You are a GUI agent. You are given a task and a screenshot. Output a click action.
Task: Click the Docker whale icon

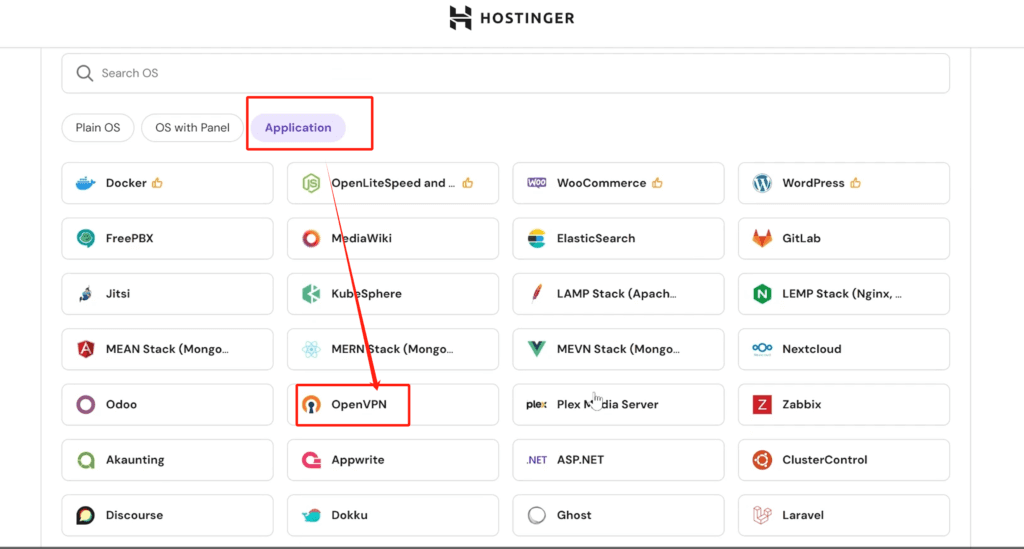[x=86, y=183]
